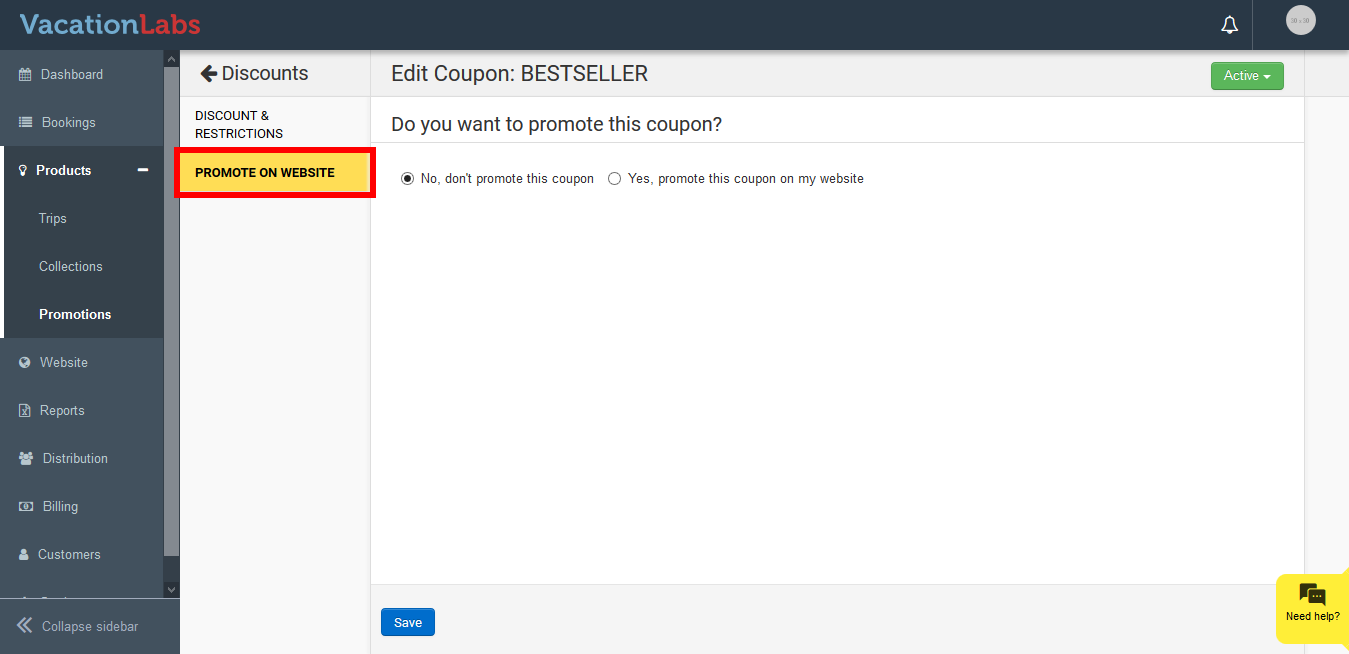The height and width of the screenshot is (654, 1349).
Task: Click the Dashboard calendar icon
Action: point(25,75)
